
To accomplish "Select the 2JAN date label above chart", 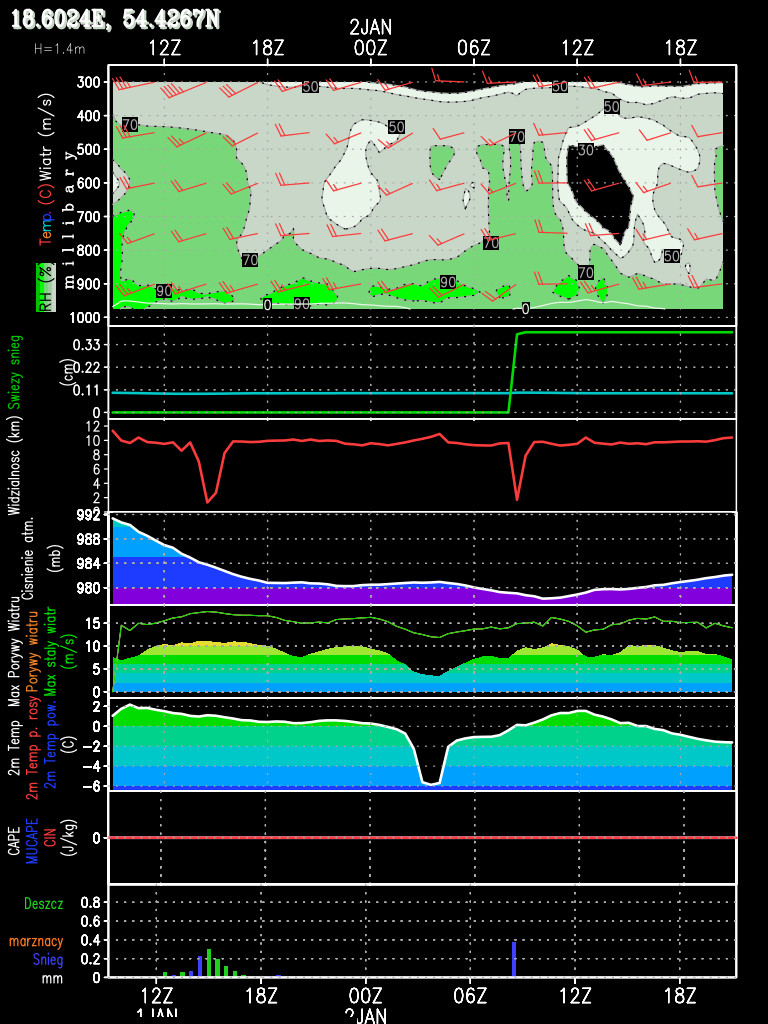I will point(370,28).
